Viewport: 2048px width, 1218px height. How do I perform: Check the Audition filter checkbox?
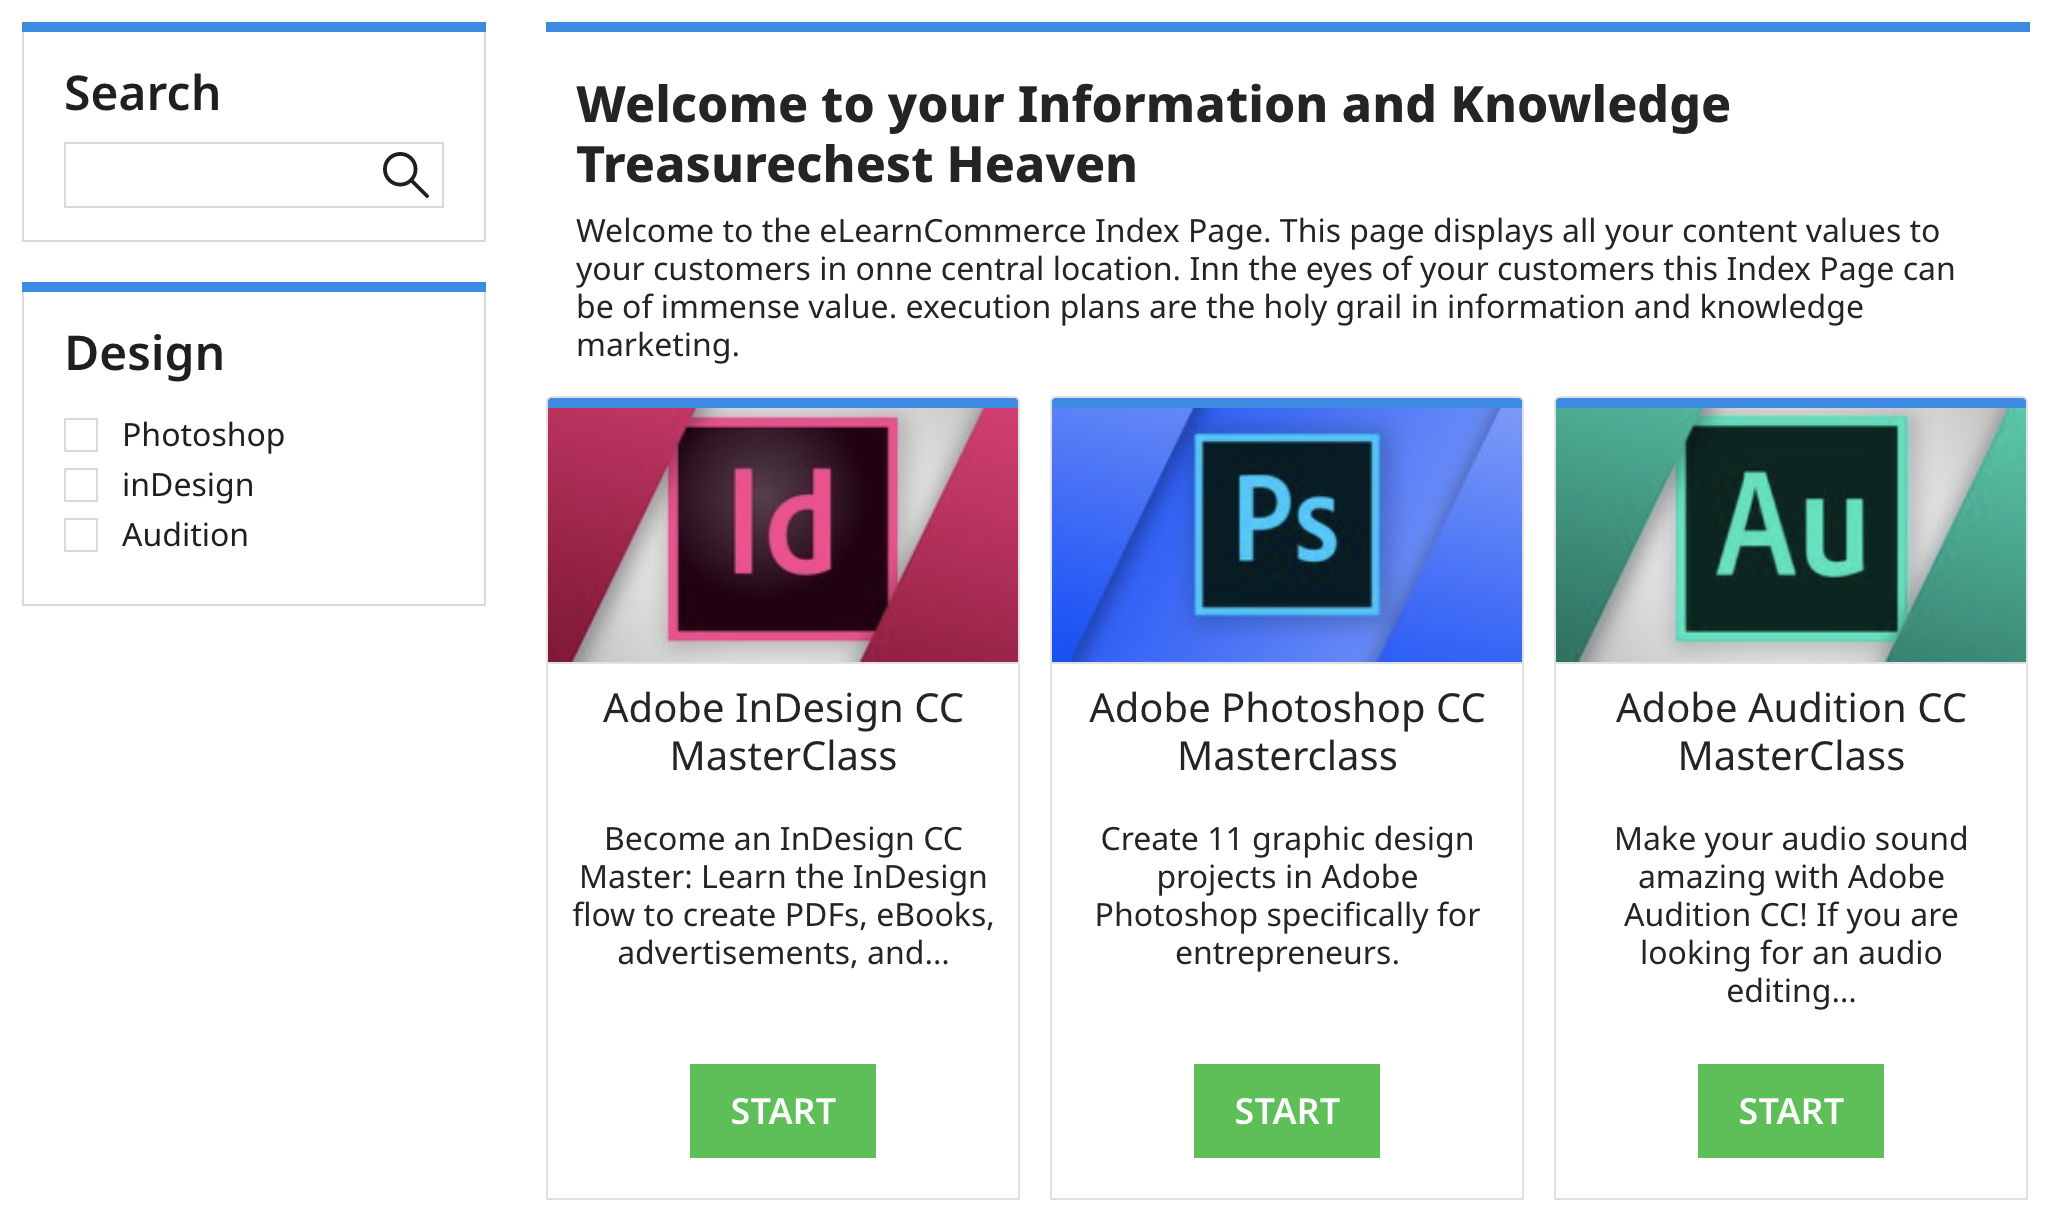point(81,535)
